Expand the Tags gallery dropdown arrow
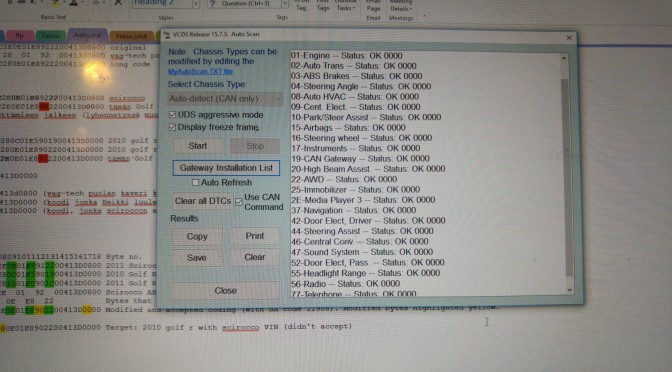This screenshot has width=672, height=372. [x=285, y=4]
